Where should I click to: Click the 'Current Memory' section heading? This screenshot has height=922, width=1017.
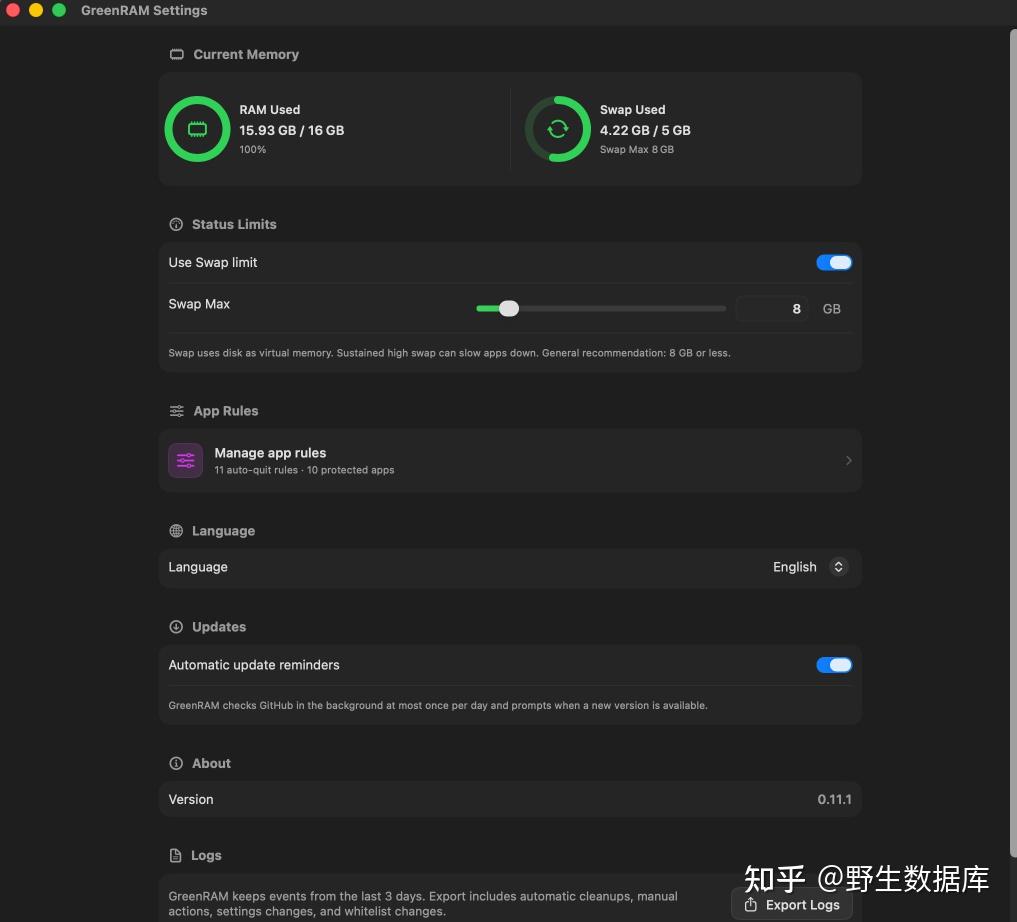pos(246,54)
